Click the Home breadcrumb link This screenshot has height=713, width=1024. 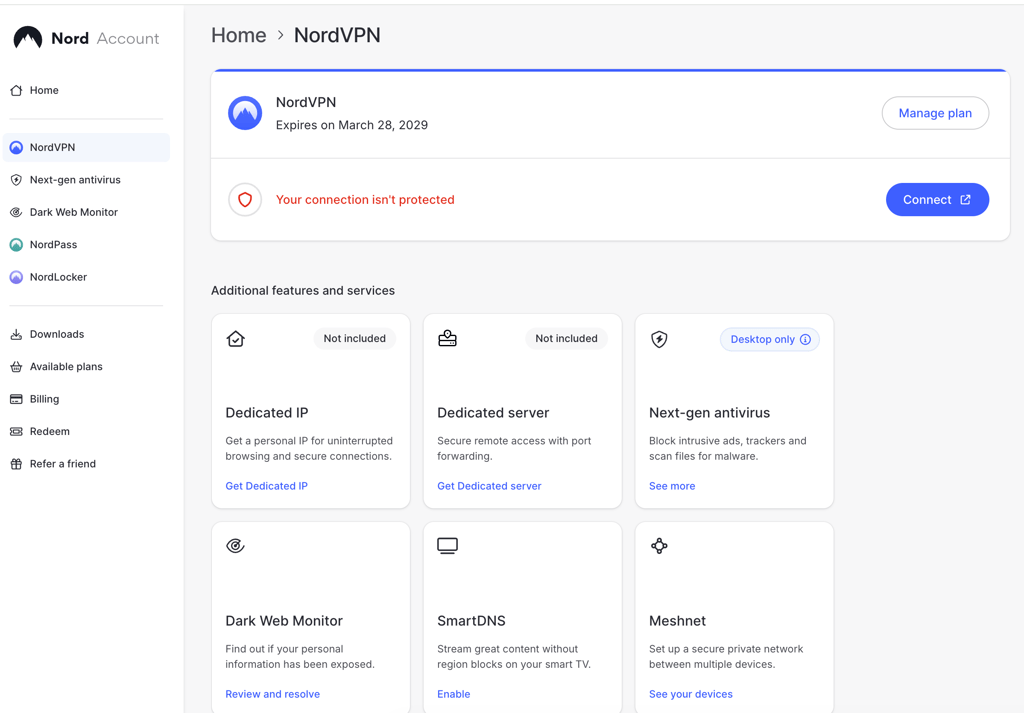click(x=238, y=35)
